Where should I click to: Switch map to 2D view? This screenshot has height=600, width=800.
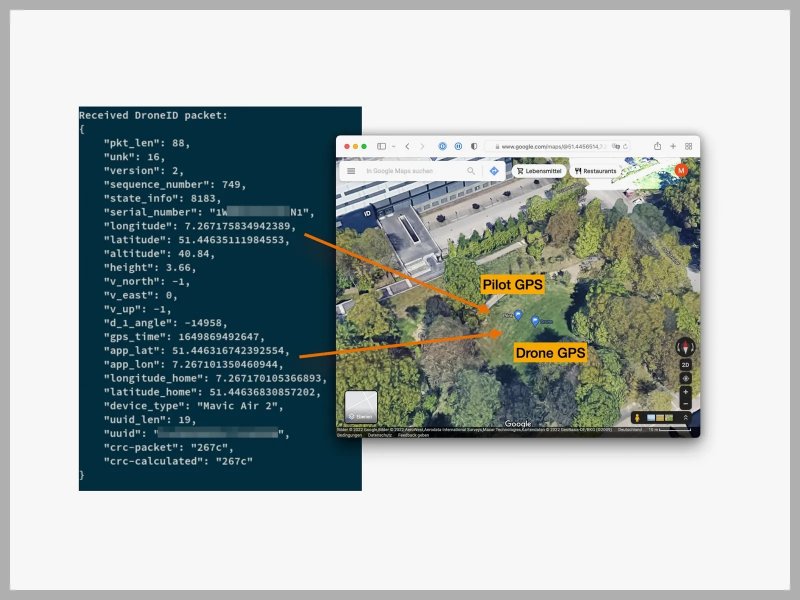(x=685, y=365)
